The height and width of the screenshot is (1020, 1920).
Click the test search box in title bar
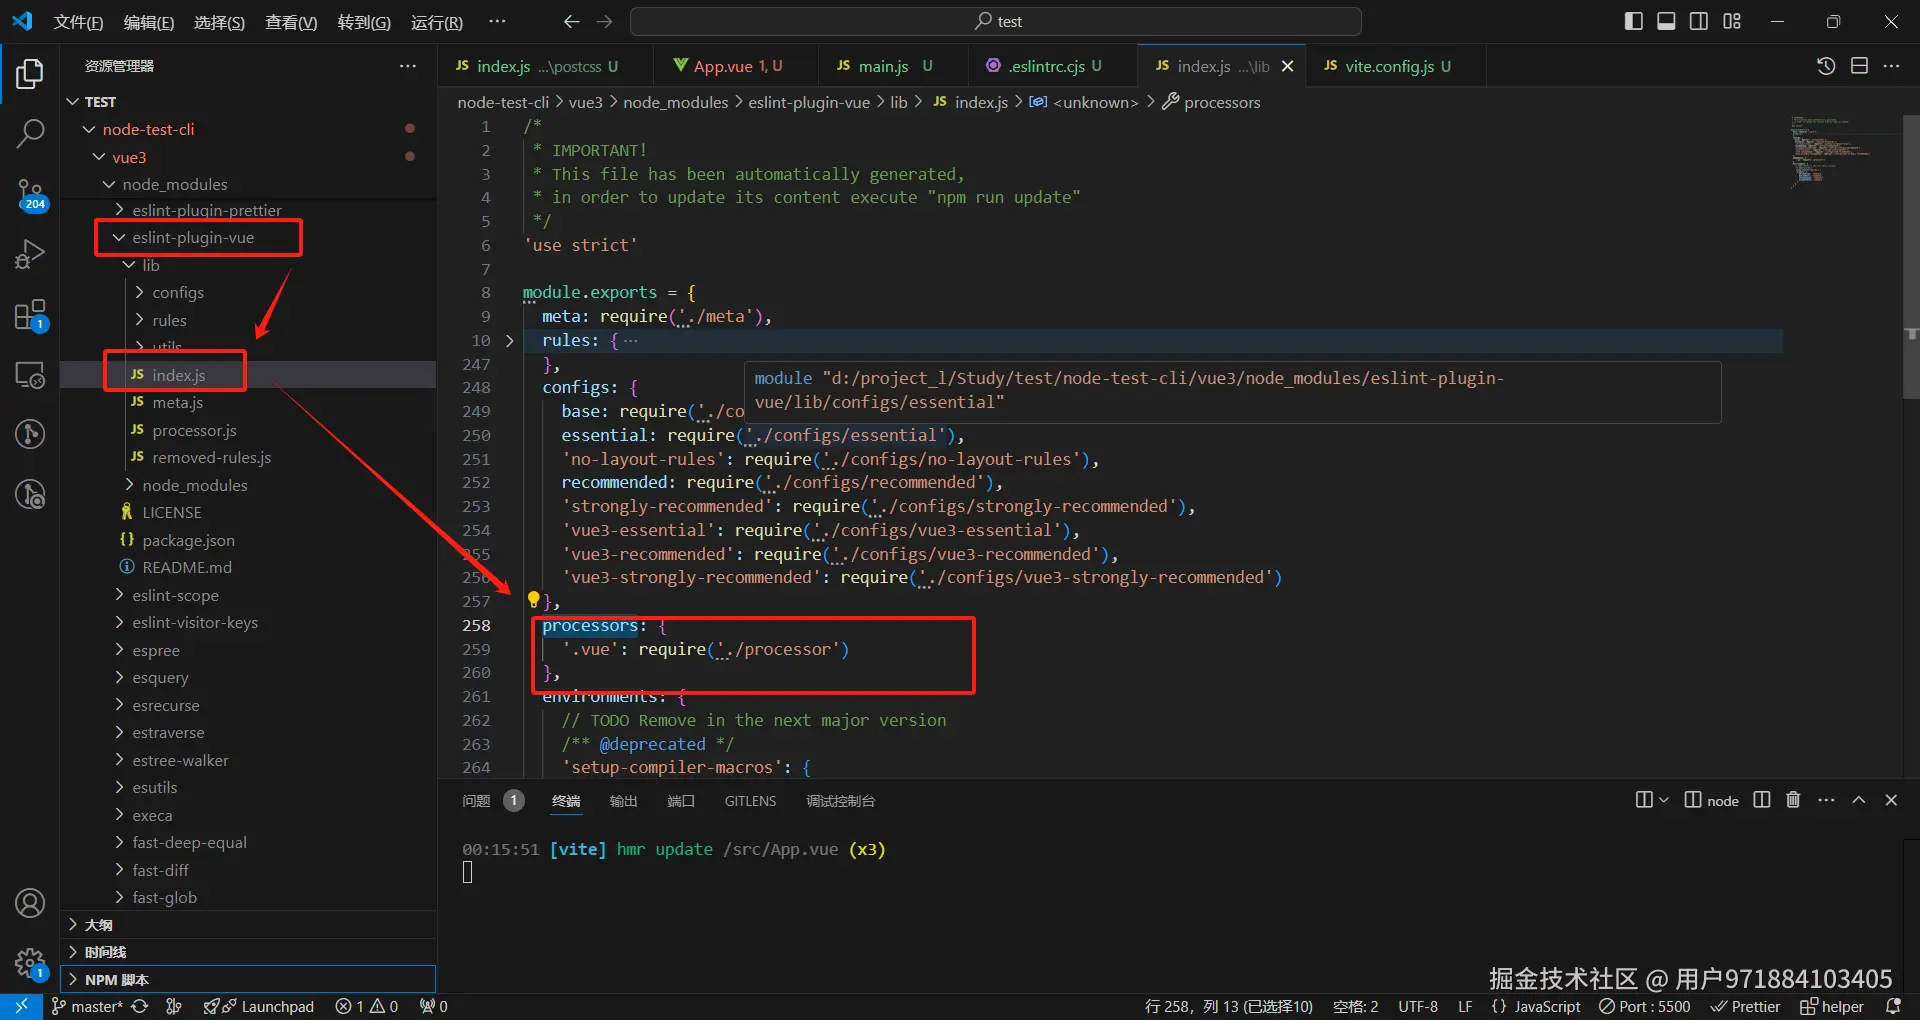(996, 21)
